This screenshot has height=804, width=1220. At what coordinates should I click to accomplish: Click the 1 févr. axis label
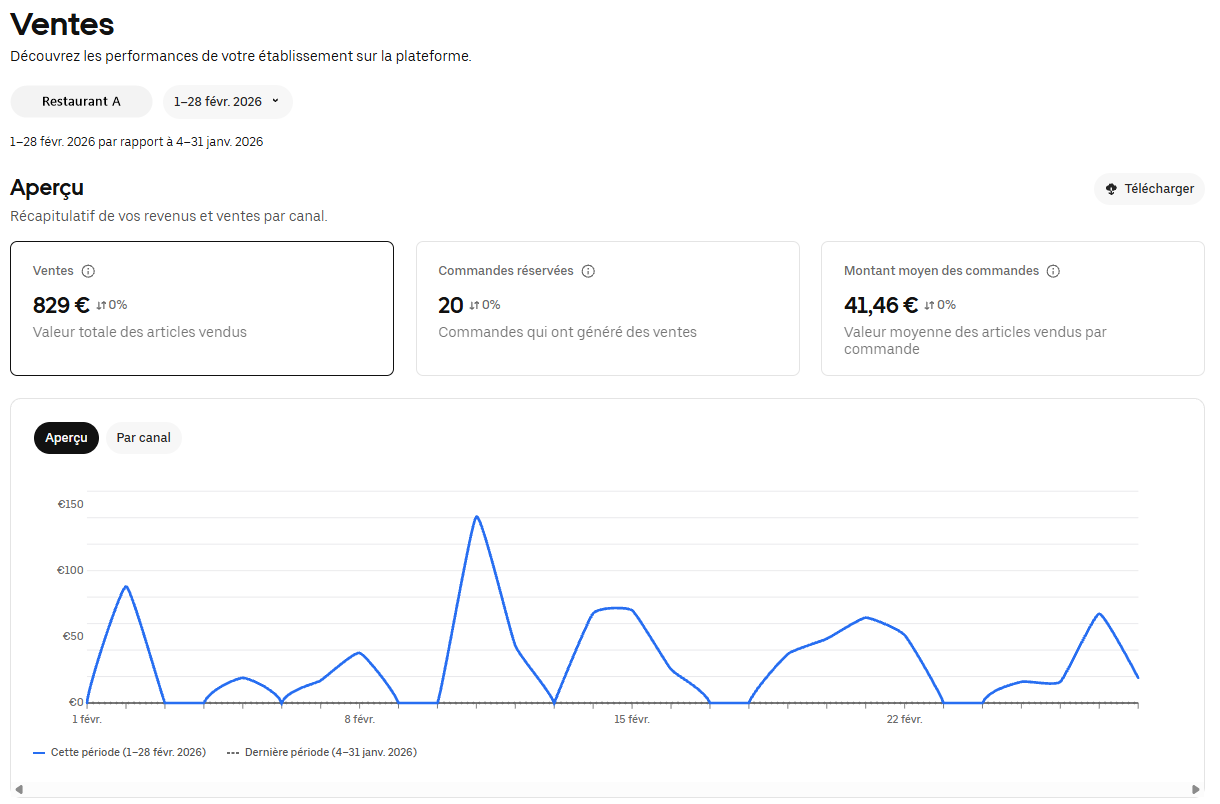pos(87,719)
